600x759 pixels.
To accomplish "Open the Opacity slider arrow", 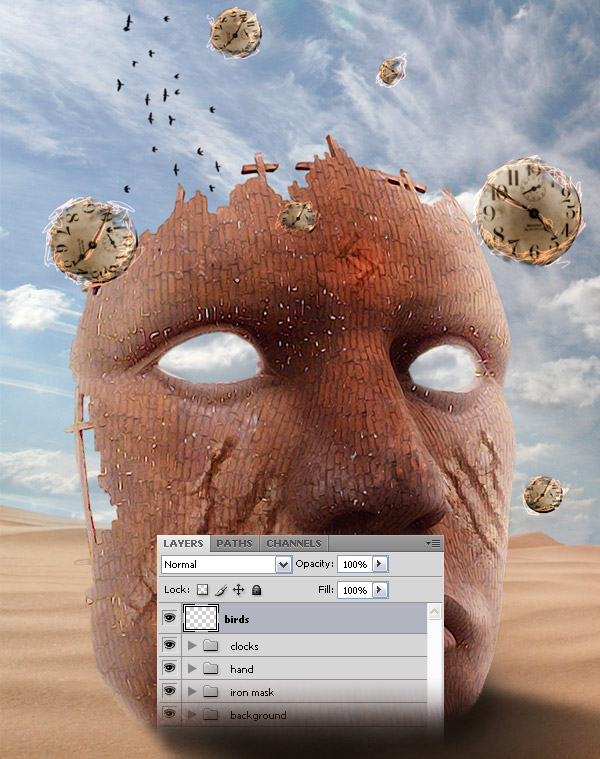I will (380, 564).
